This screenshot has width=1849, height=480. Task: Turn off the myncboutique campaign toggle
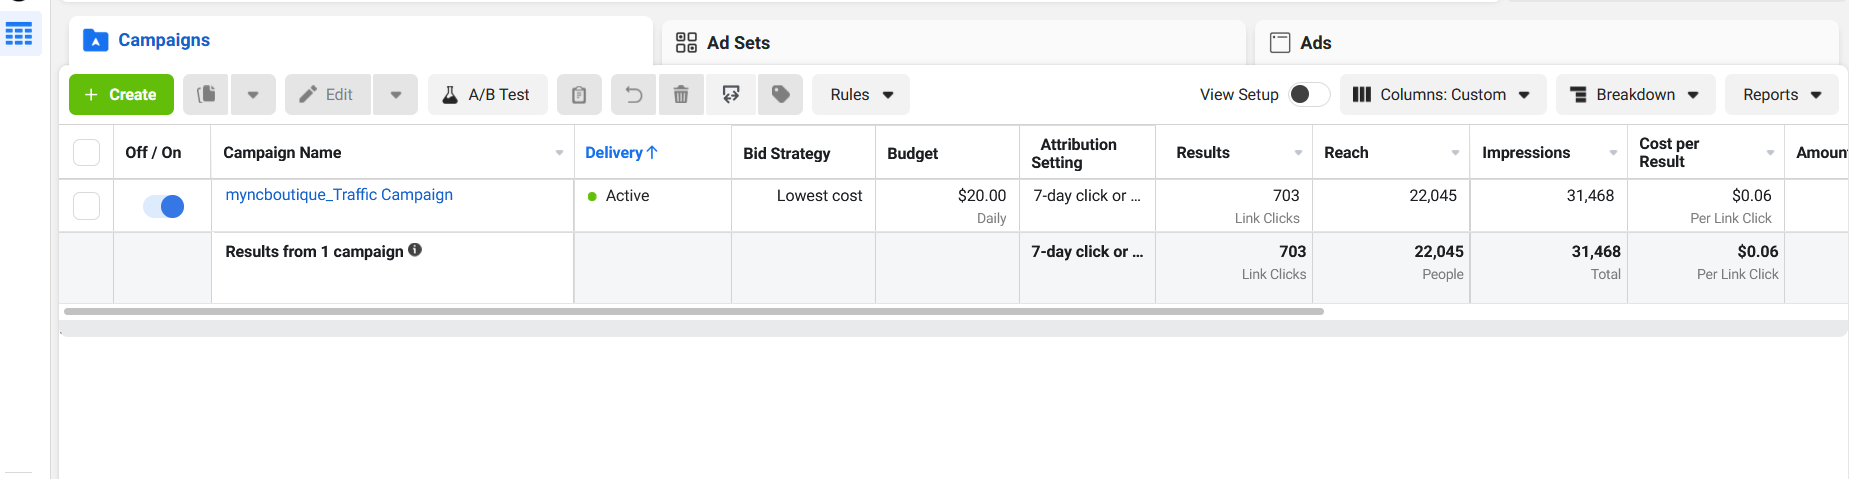coord(164,206)
